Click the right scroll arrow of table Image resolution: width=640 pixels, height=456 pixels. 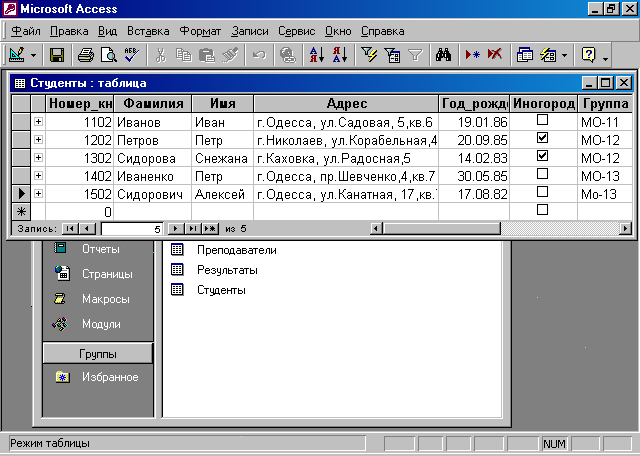click(625, 229)
